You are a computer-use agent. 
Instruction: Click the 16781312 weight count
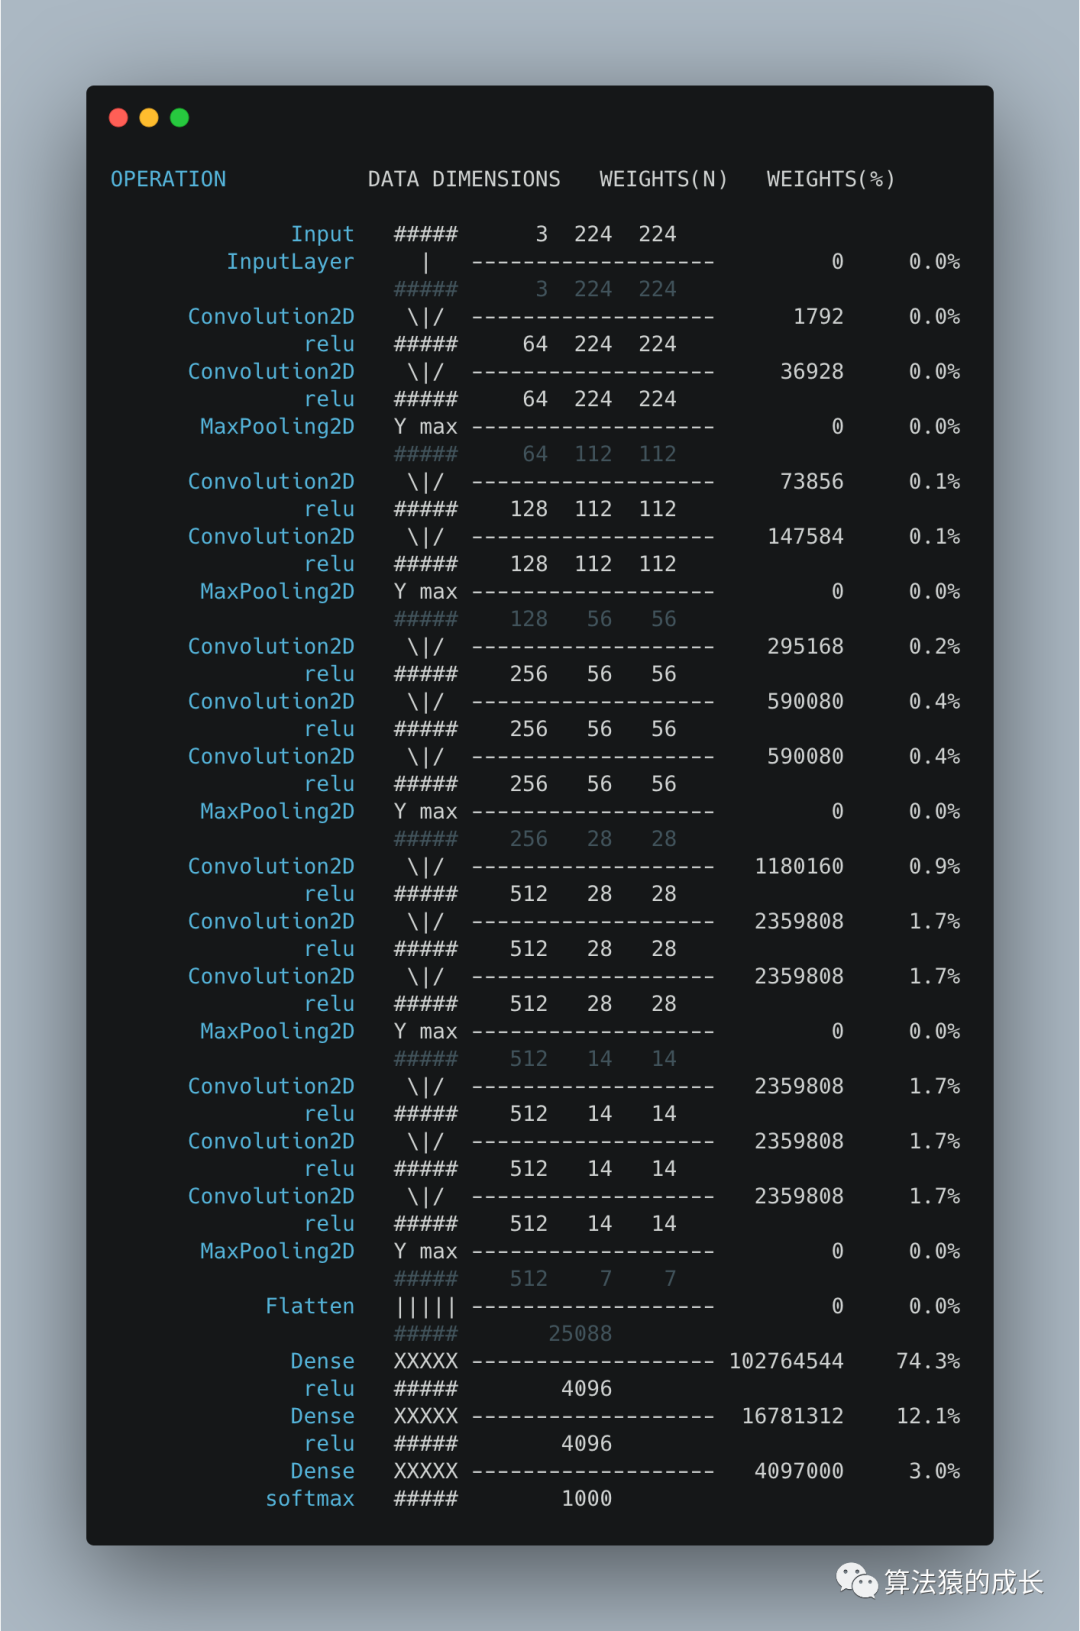tap(793, 1416)
